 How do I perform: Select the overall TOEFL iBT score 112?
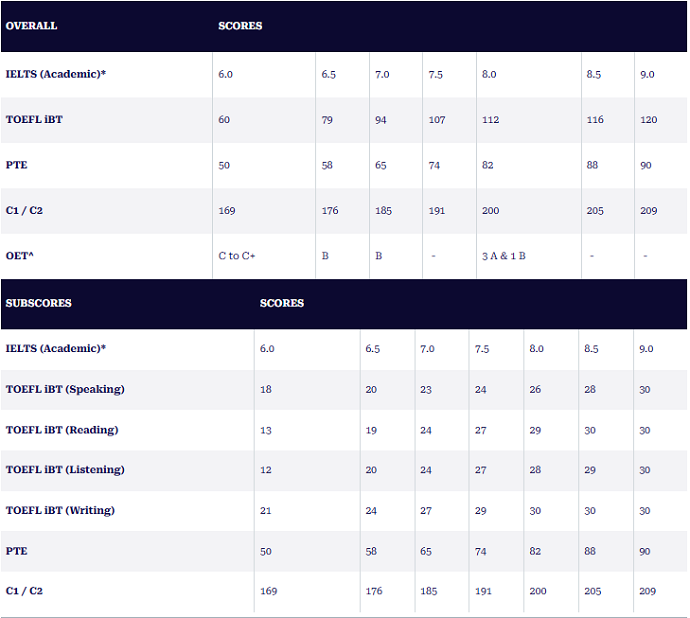pos(490,120)
